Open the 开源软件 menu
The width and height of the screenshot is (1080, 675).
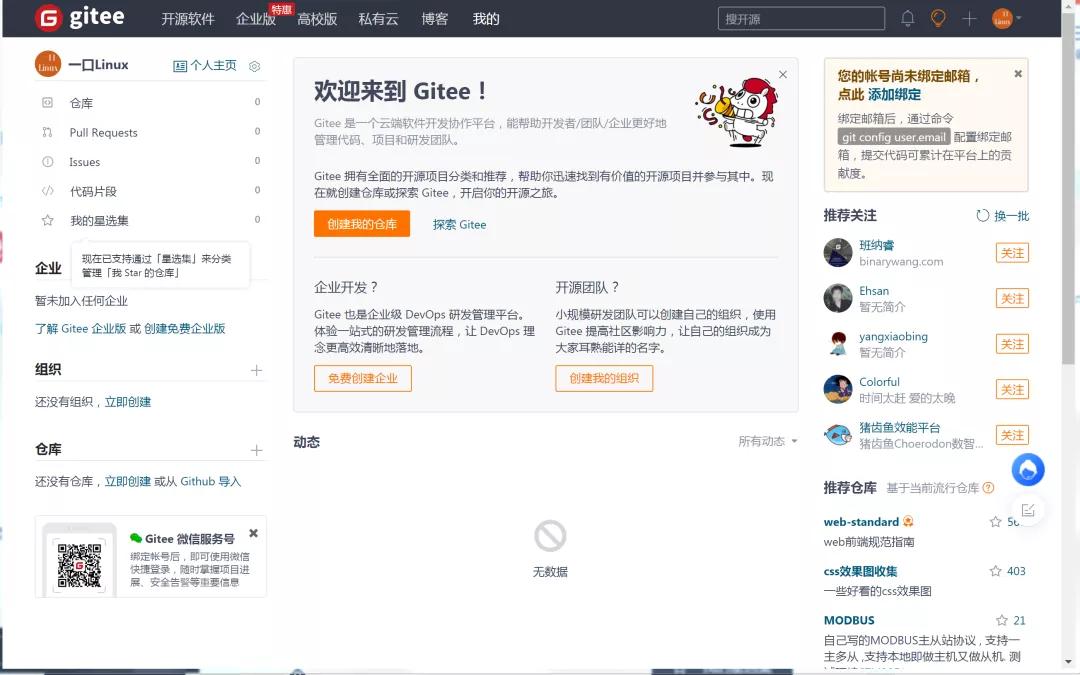188,19
